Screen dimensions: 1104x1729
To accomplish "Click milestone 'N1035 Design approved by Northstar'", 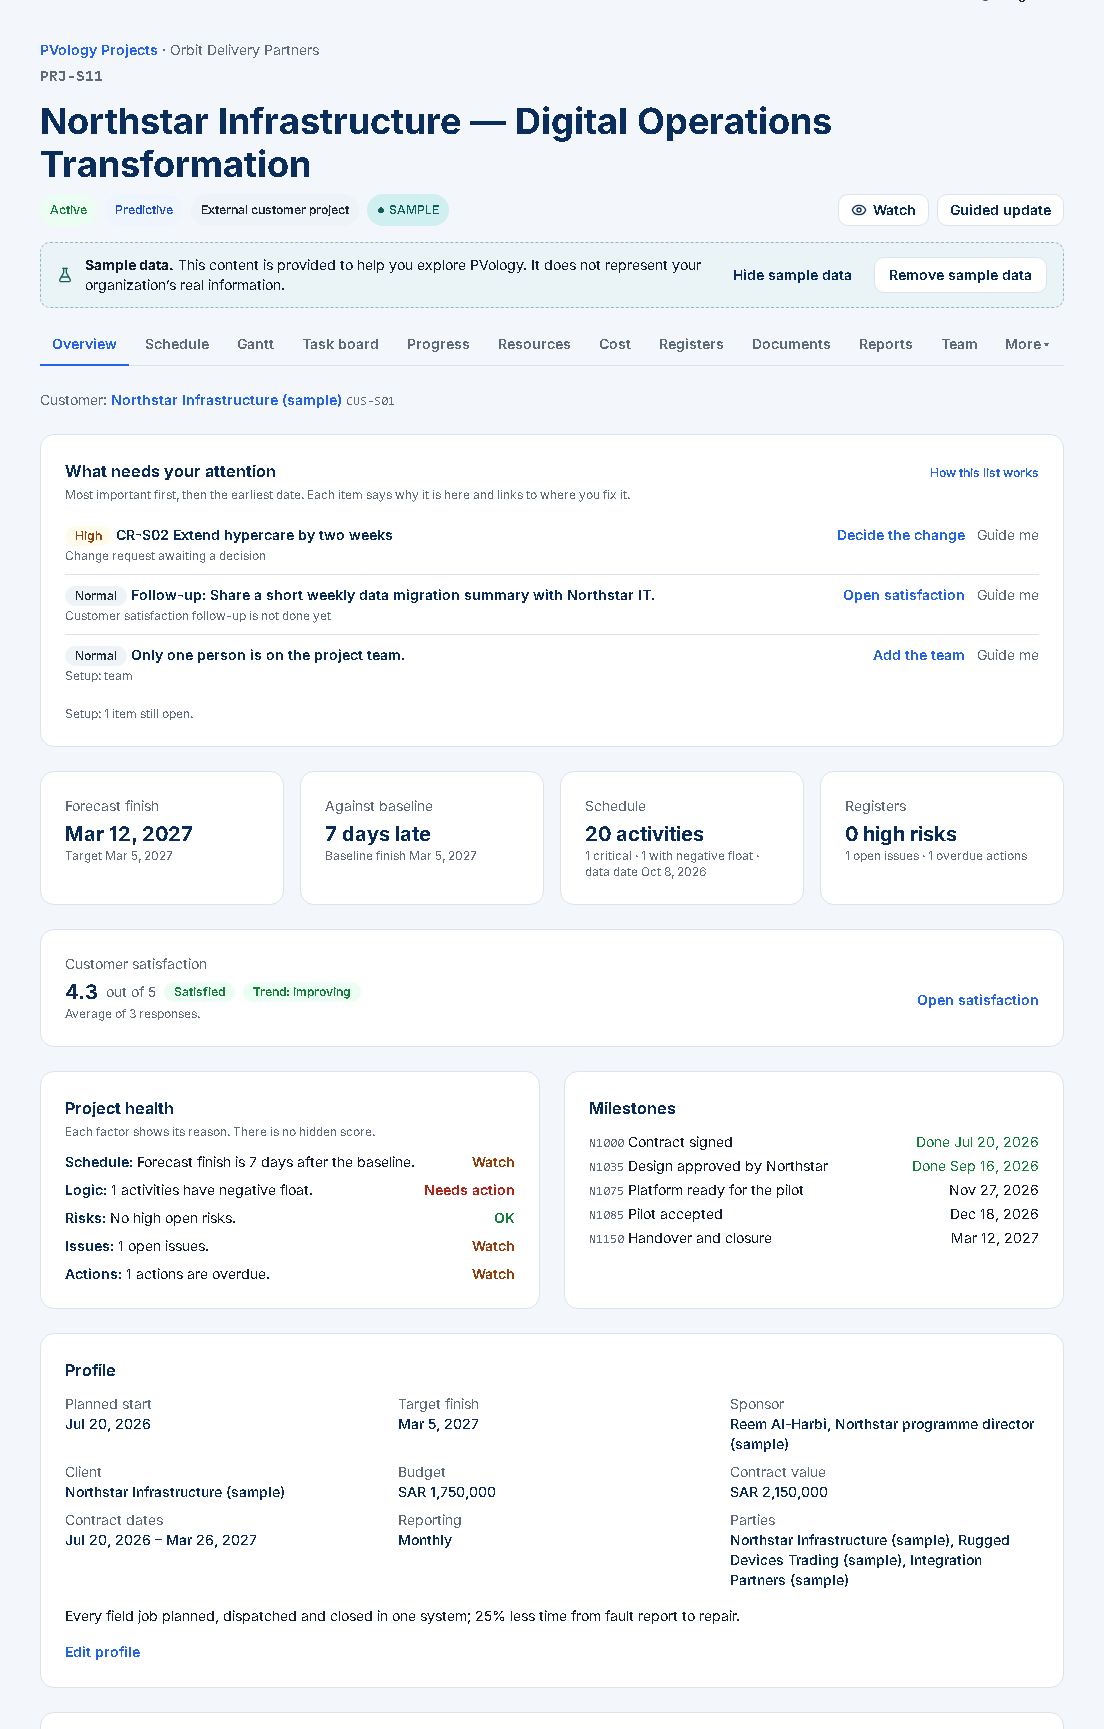I will (x=709, y=1166).
